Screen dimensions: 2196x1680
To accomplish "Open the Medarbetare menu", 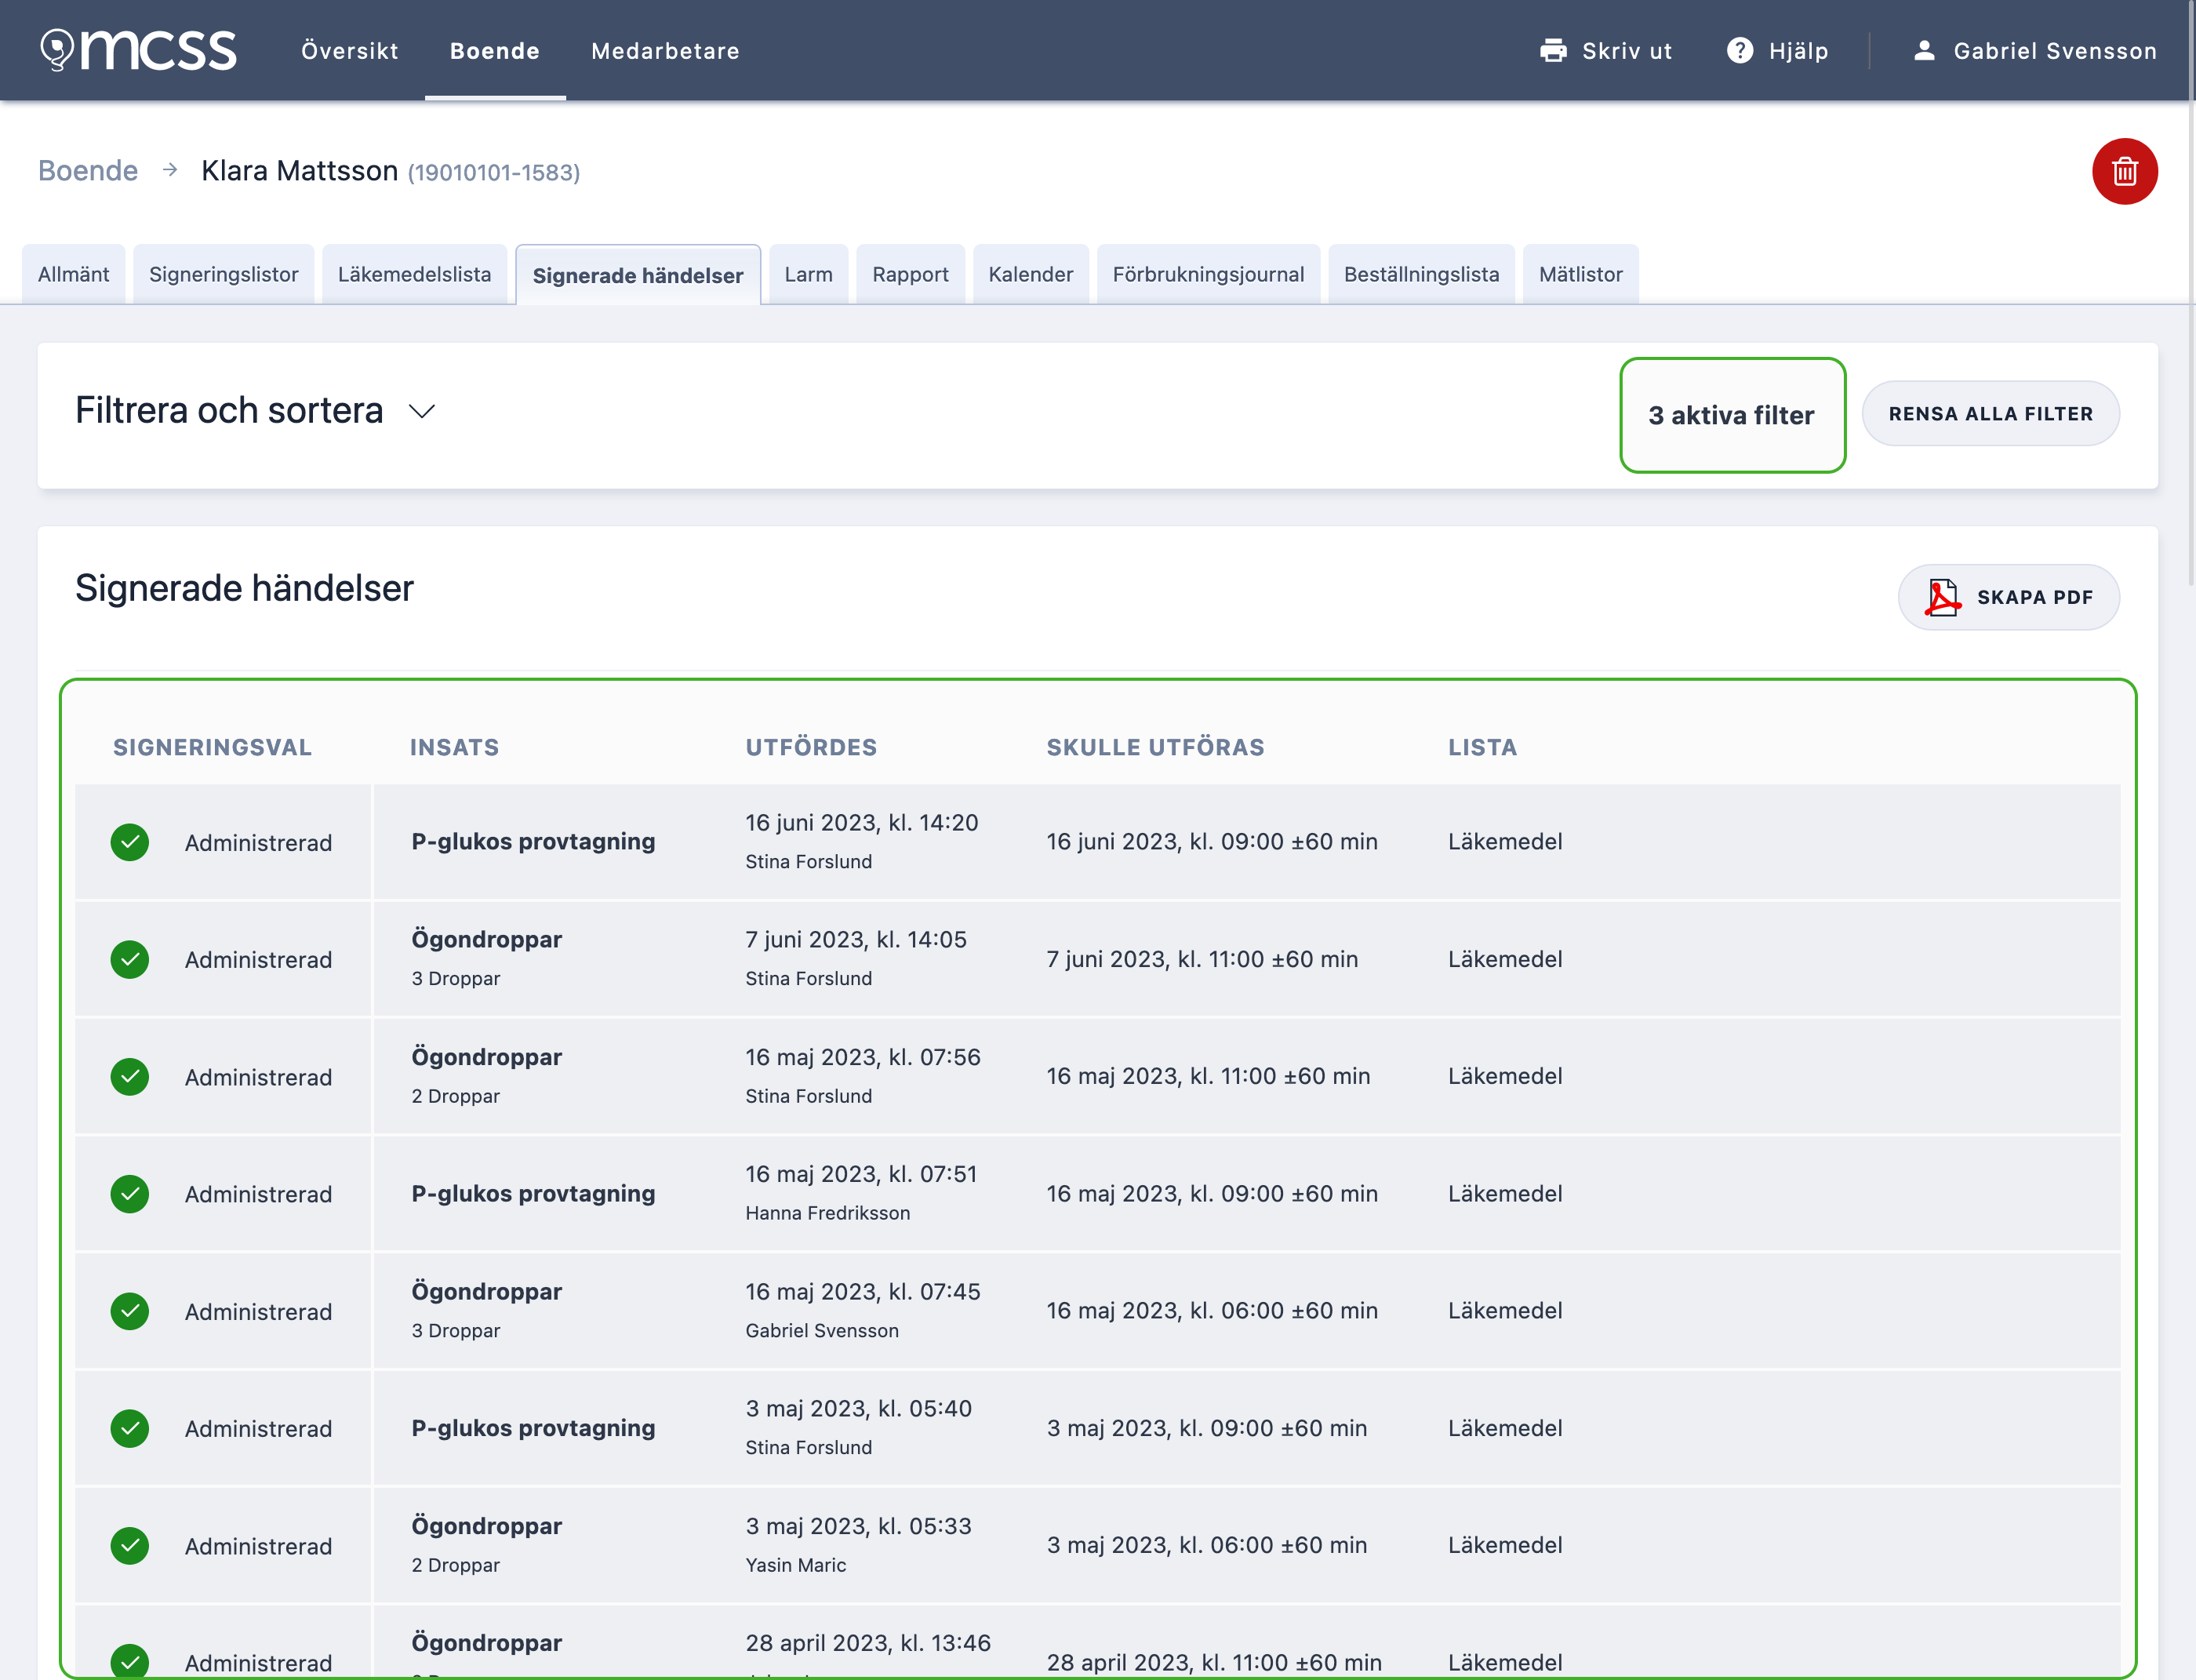I will [x=665, y=51].
